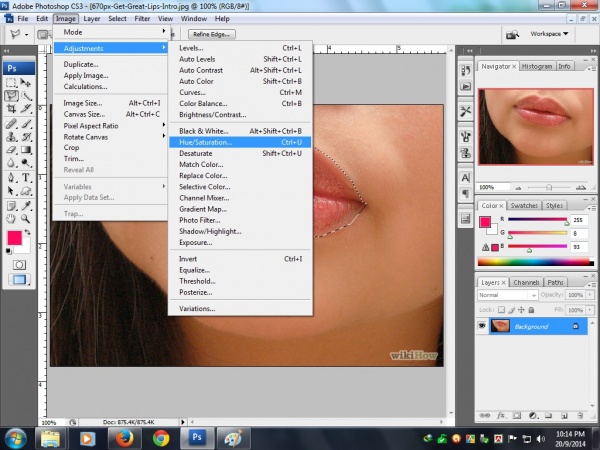
Task: Click Image Size in the Image menu
Action: (x=82, y=102)
